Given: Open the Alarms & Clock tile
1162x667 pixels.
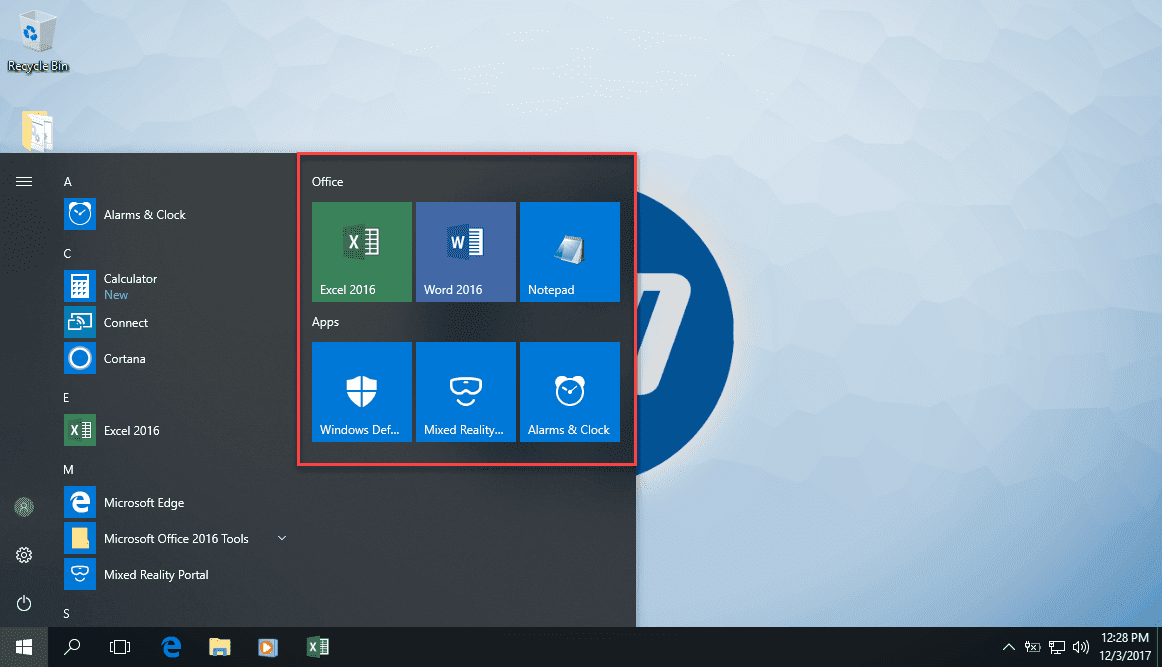Looking at the screenshot, I should (570, 392).
